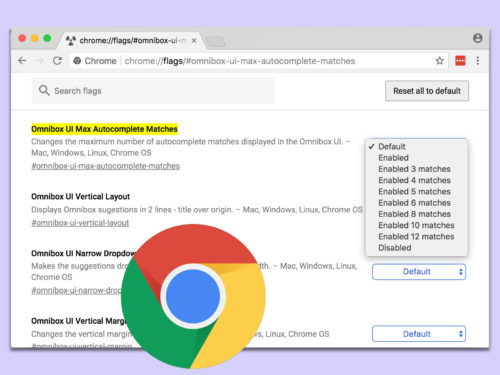Image resolution: width=500 pixels, height=375 pixels.
Task: Select "Disabled" in the open dropdown
Action: [x=395, y=248]
